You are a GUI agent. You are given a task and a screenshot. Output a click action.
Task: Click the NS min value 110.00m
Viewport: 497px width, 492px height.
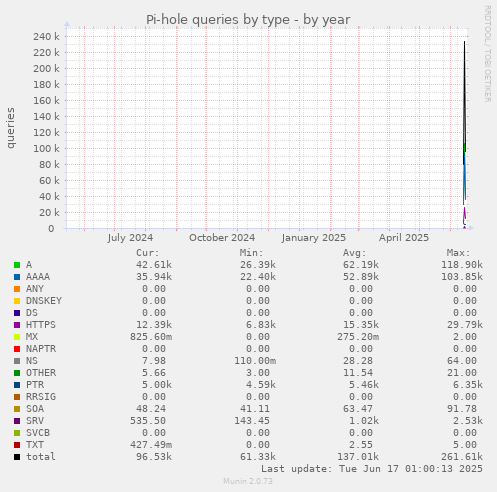255,361
